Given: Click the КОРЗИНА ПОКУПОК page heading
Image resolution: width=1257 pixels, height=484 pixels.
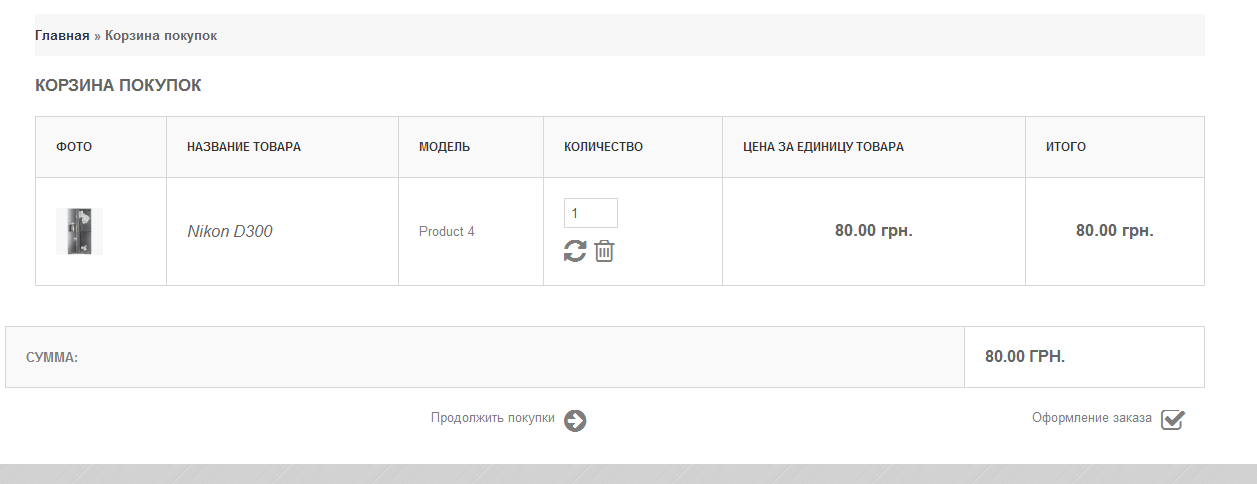Looking at the screenshot, I should [118, 86].
